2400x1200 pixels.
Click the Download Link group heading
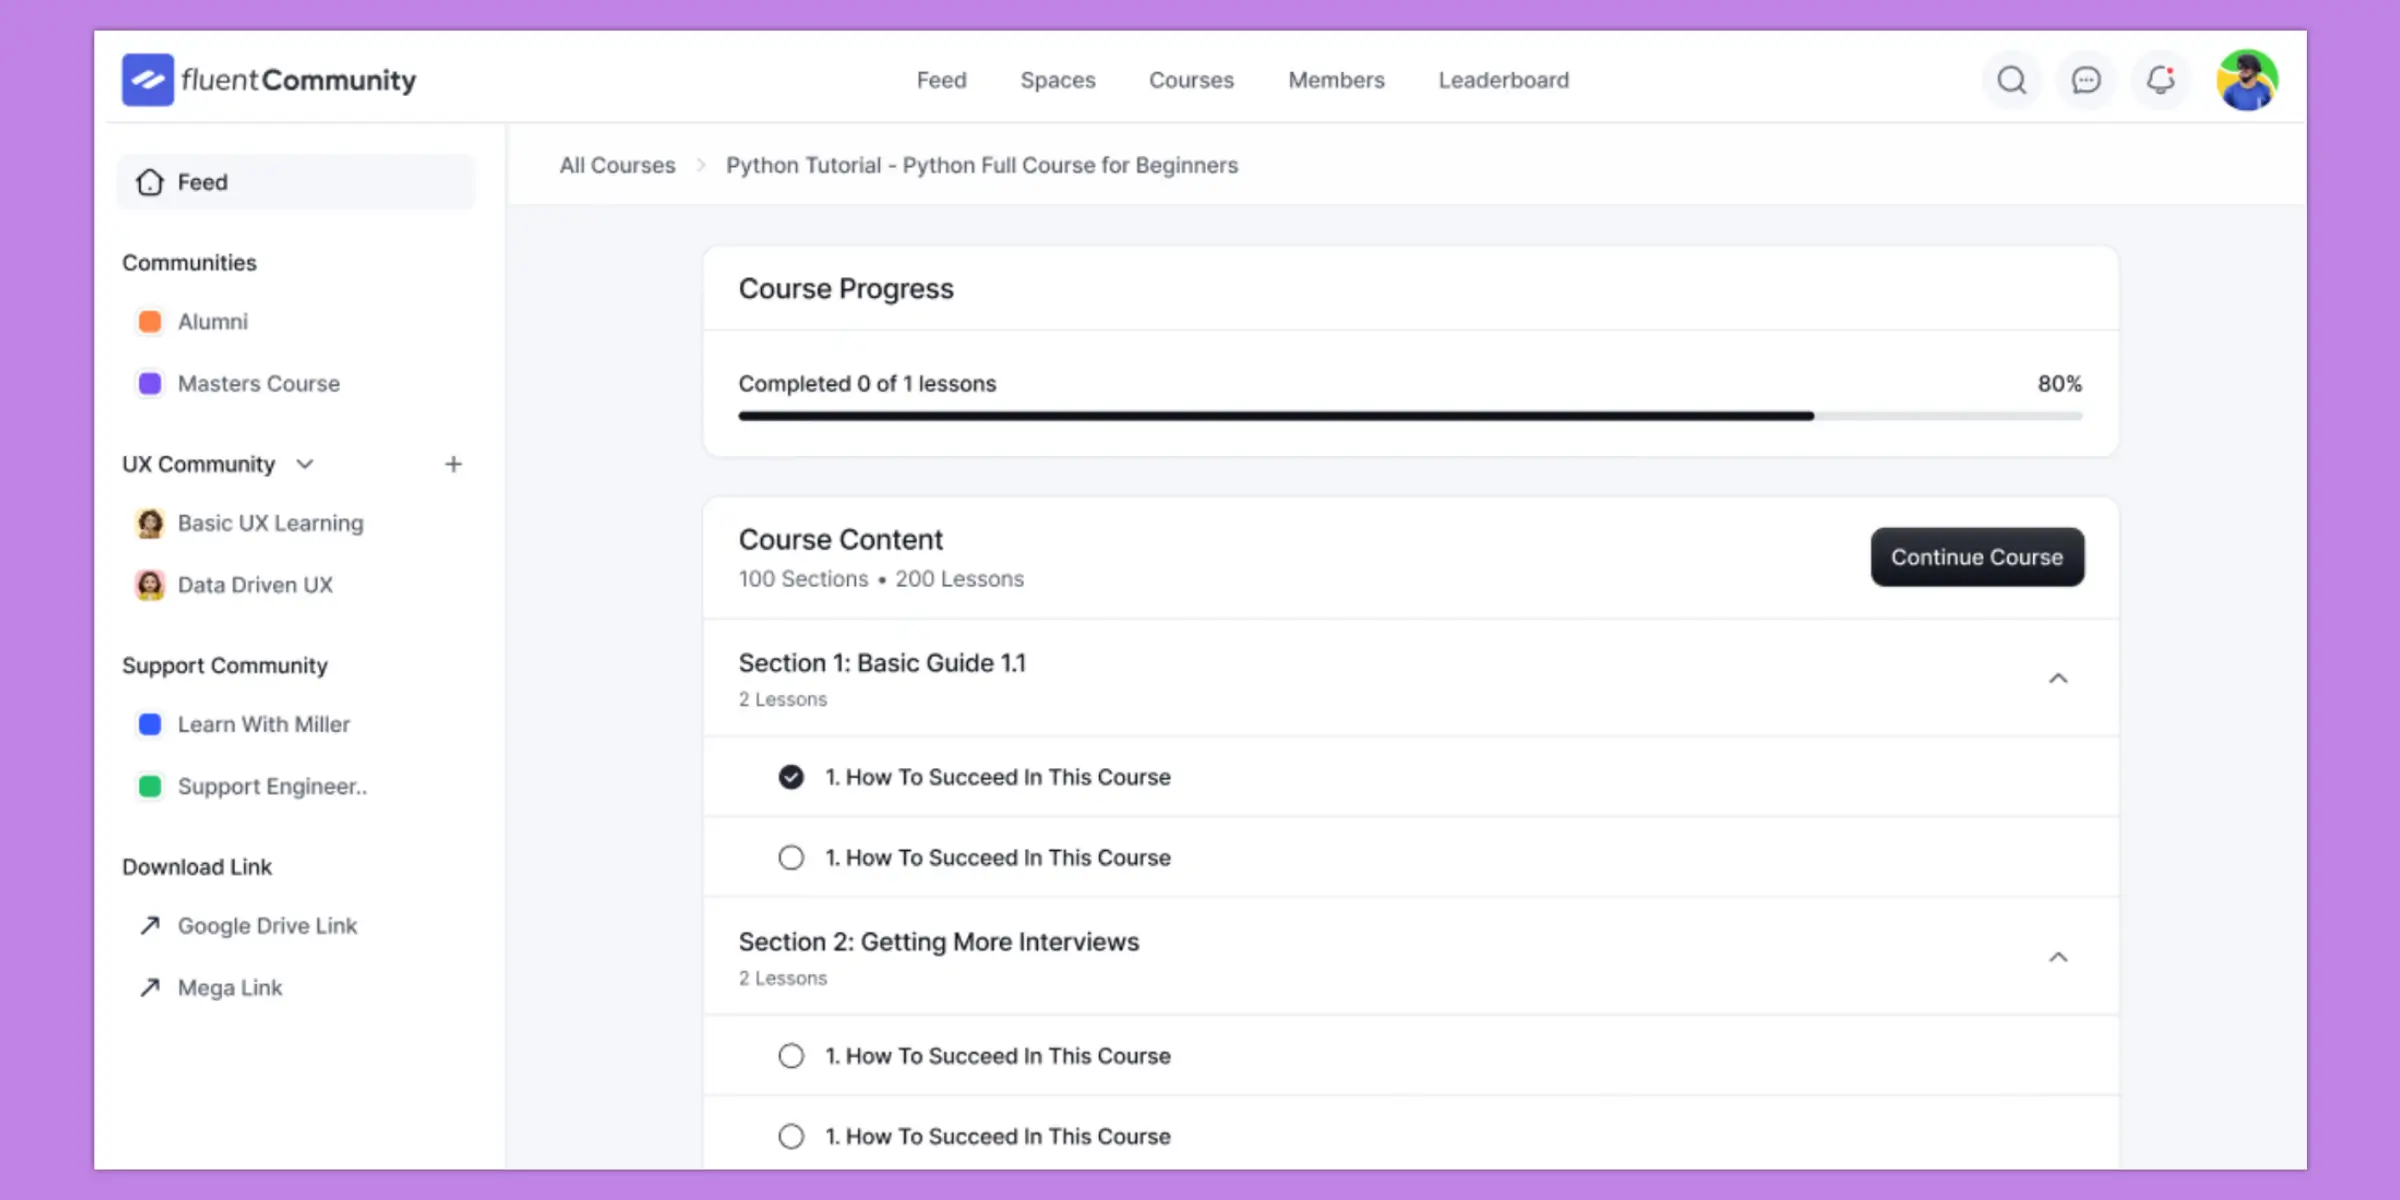click(197, 867)
